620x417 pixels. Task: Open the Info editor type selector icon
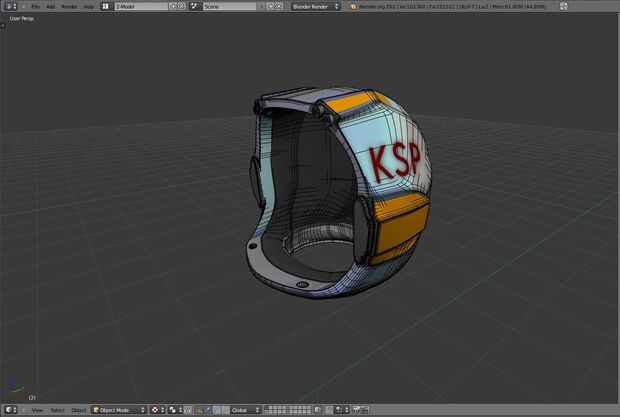tap(11, 6)
